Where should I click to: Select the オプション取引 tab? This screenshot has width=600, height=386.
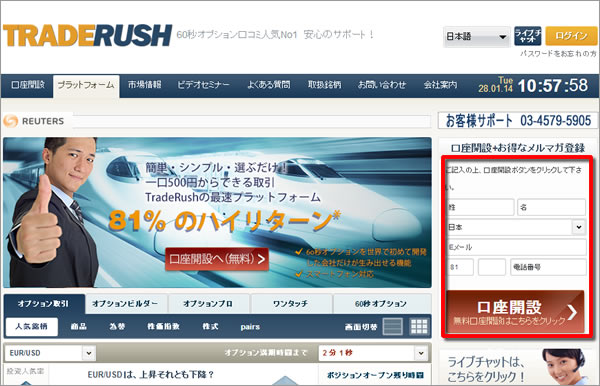(x=44, y=304)
